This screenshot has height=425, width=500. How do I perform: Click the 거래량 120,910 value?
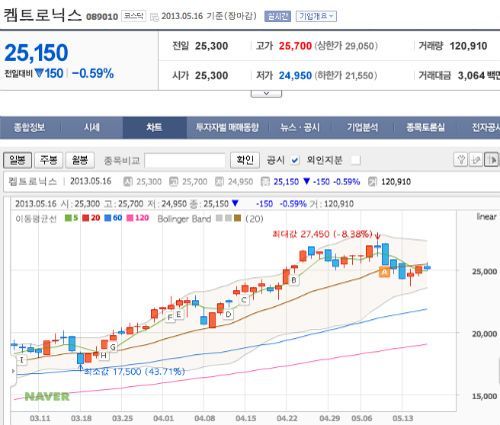[468, 46]
